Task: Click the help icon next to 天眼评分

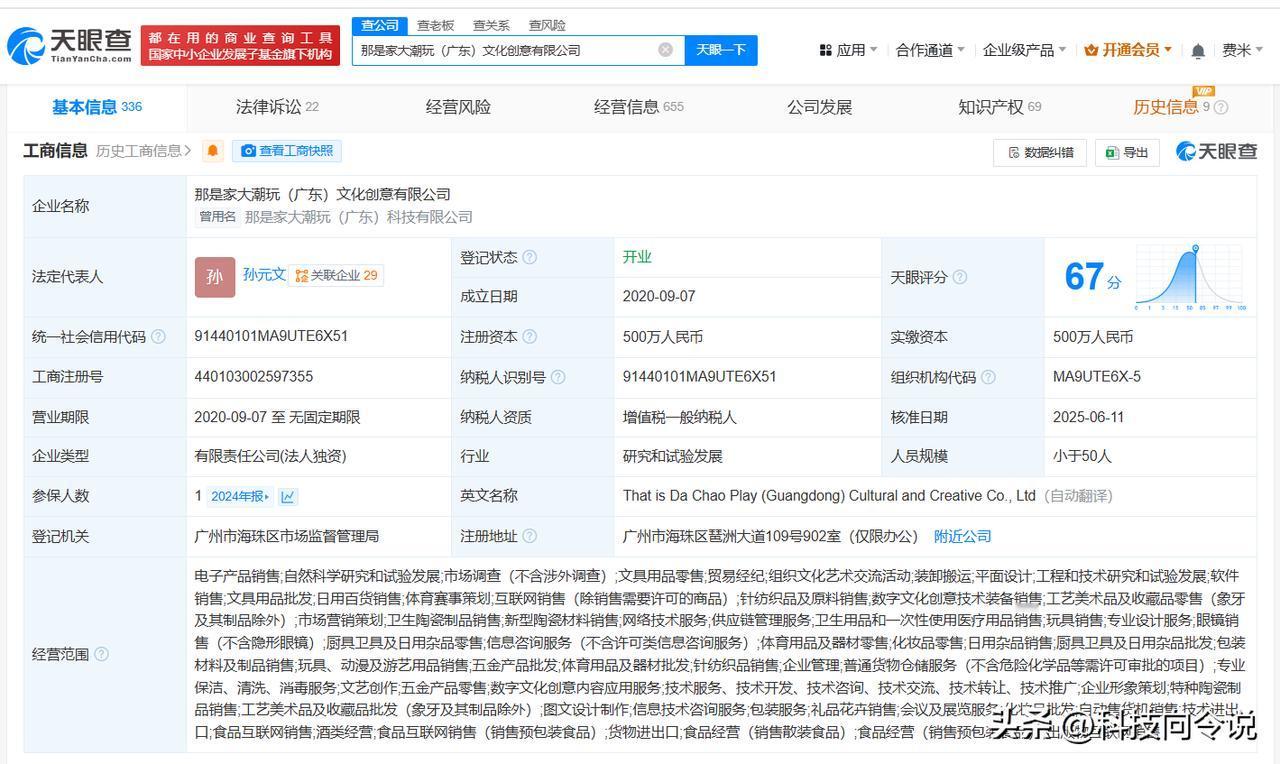Action: [959, 277]
